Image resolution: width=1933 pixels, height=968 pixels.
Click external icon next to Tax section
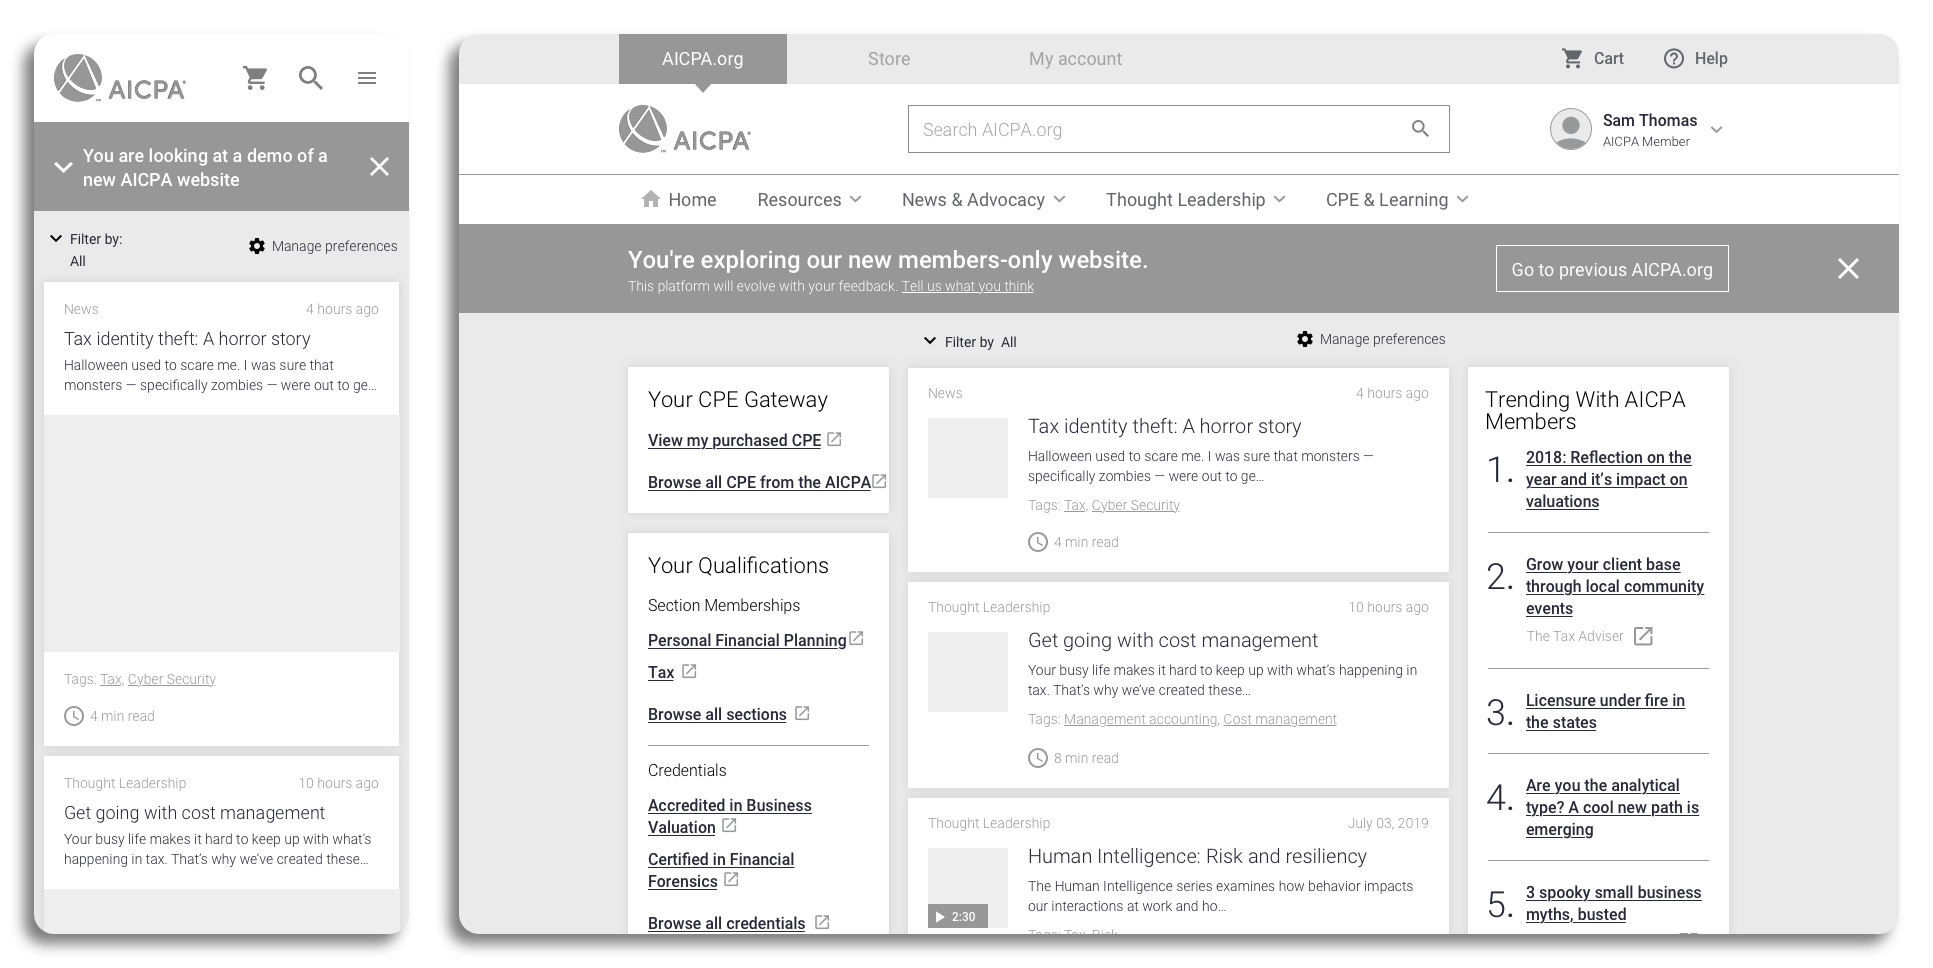point(689,671)
